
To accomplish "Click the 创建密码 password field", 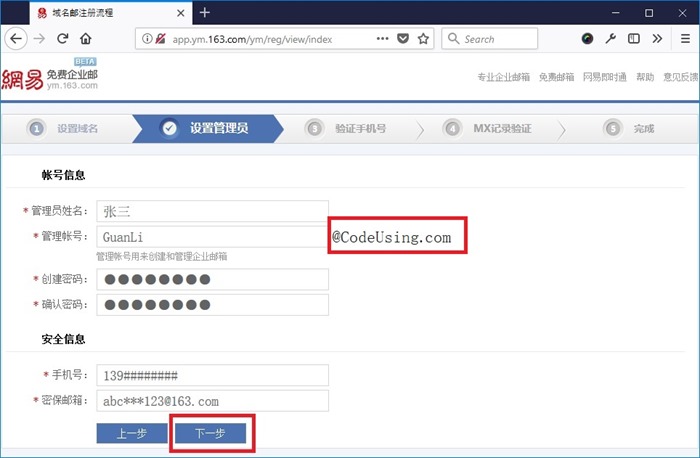I will pos(212,279).
